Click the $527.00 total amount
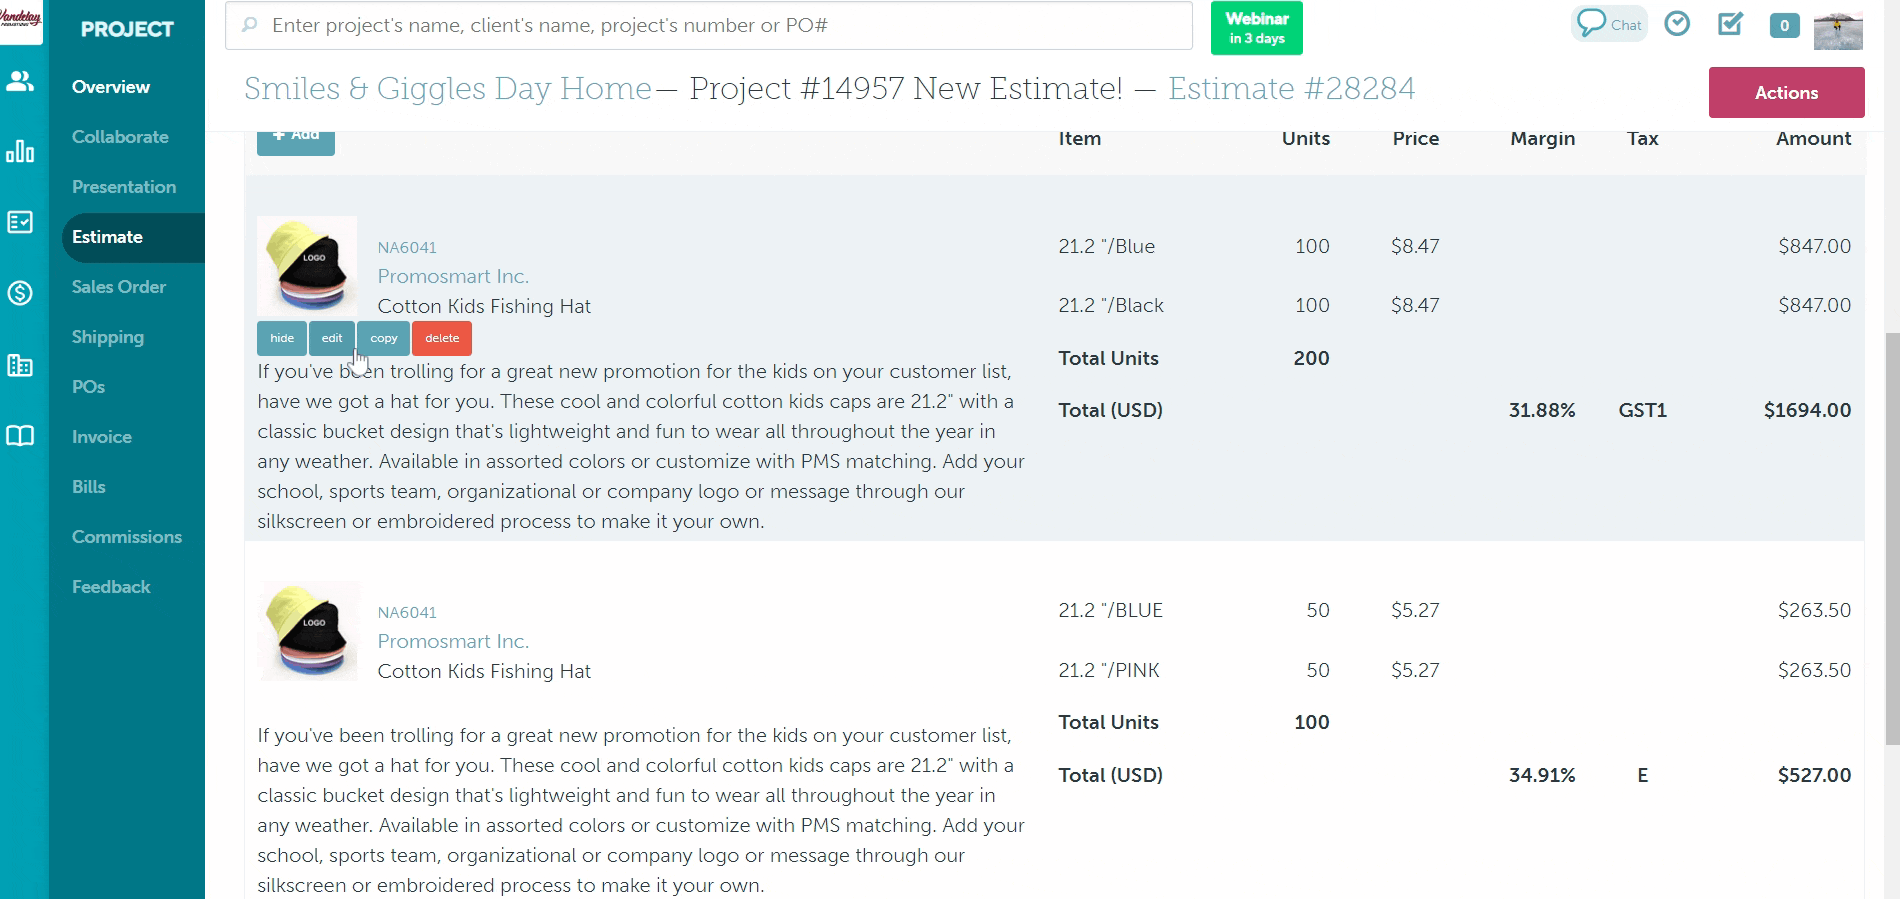The image size is (1900, 899). click(x=1814, y=775)
